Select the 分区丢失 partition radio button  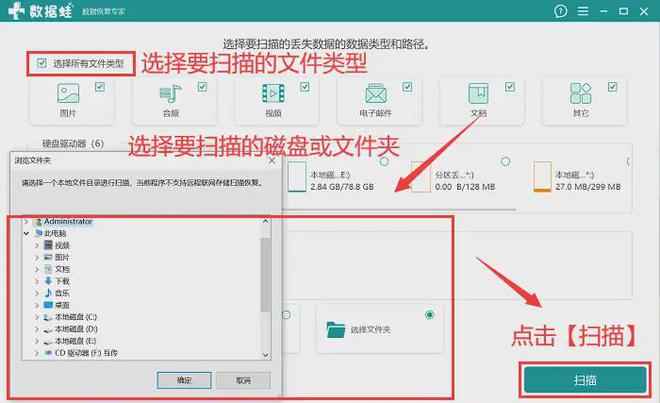click(506, 161)
